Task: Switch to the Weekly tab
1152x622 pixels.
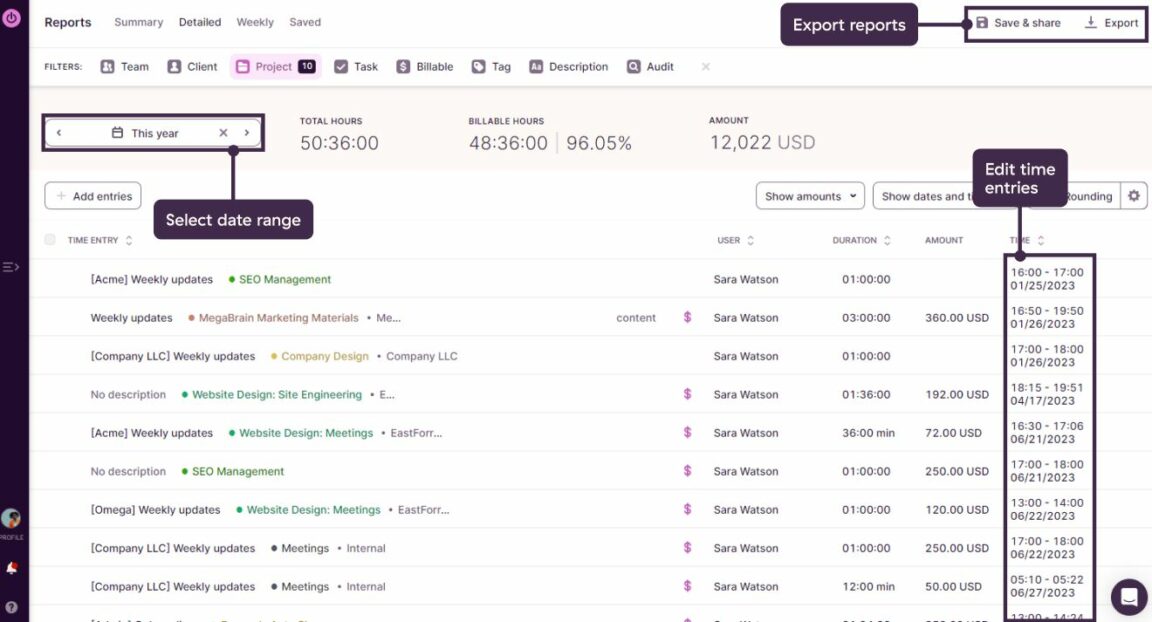Action: tap(255, 22)
